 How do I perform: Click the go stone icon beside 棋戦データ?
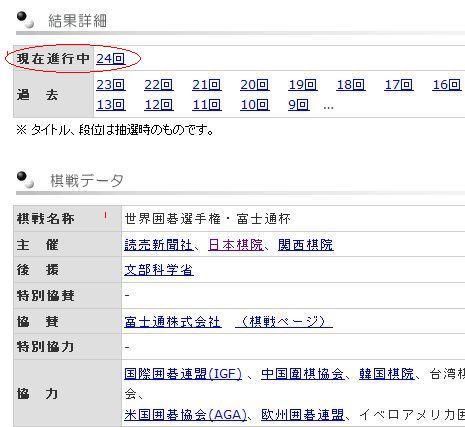[26, 180]
